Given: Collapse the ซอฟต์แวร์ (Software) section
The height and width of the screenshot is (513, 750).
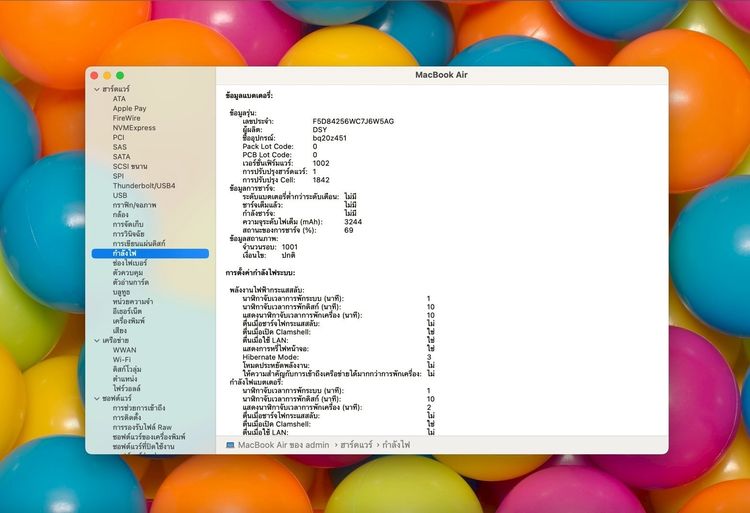Looking at the screenshot, I should [95, 398].
